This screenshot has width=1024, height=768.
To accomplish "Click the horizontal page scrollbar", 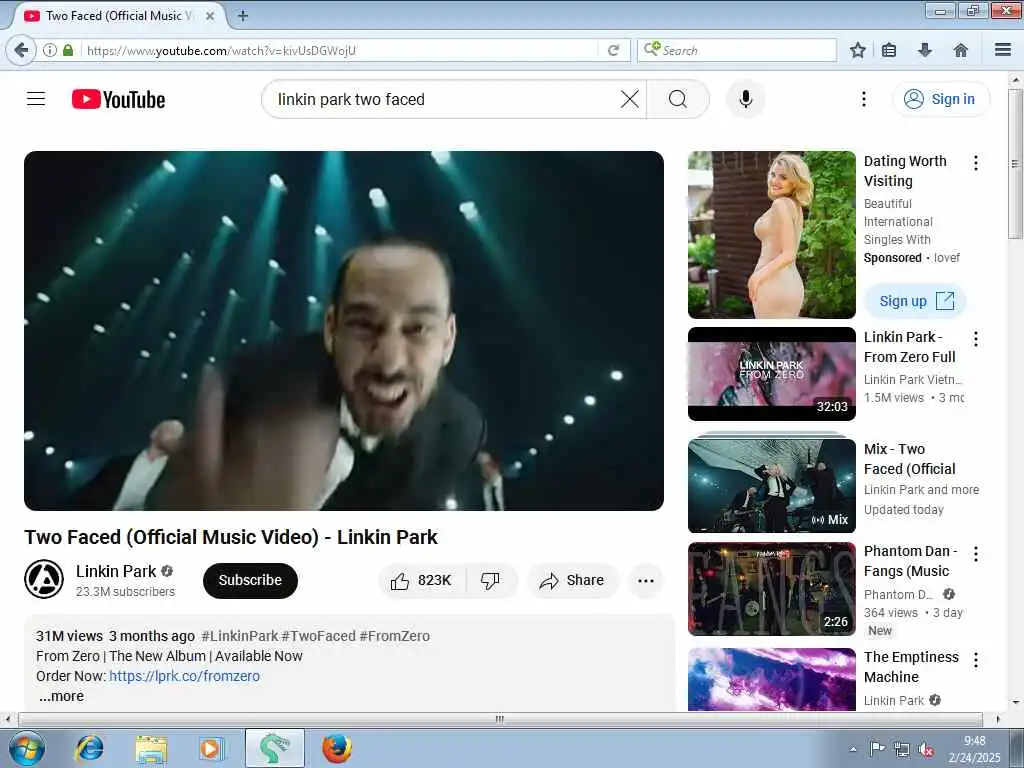I will [x=500, y=719].
